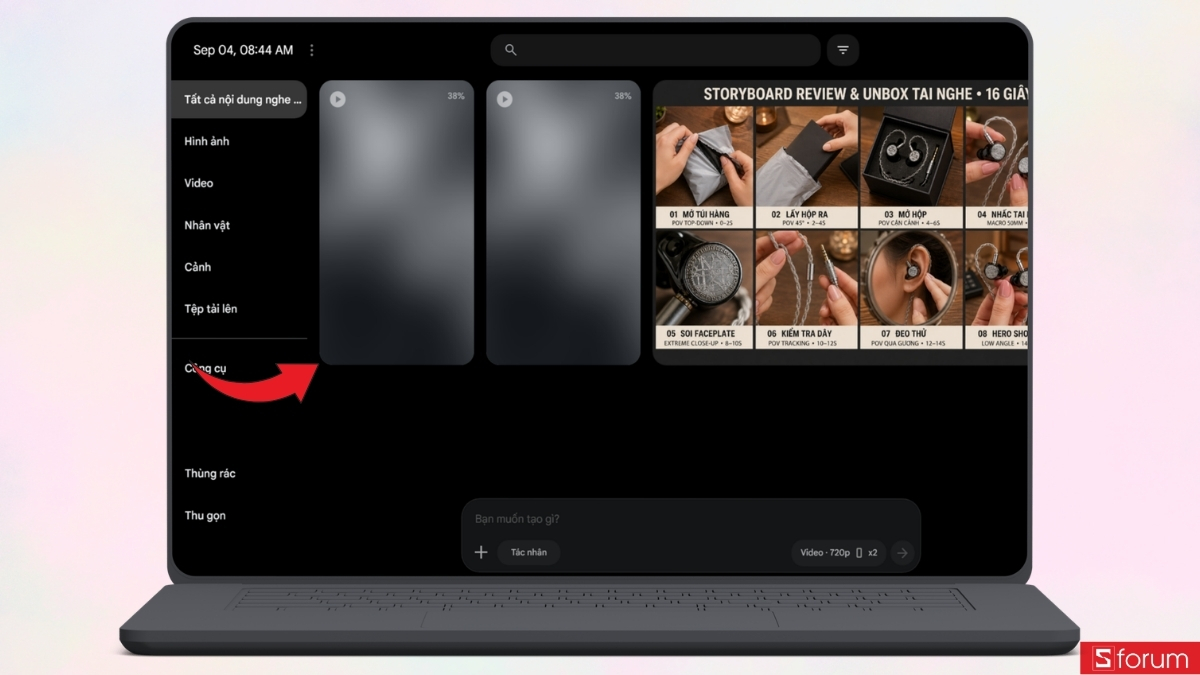Image resolution: width=1200 pixels, height=675 pixels.
Task: Collapse sidebar with Thu gọn
Action: (x=205, y=515)
